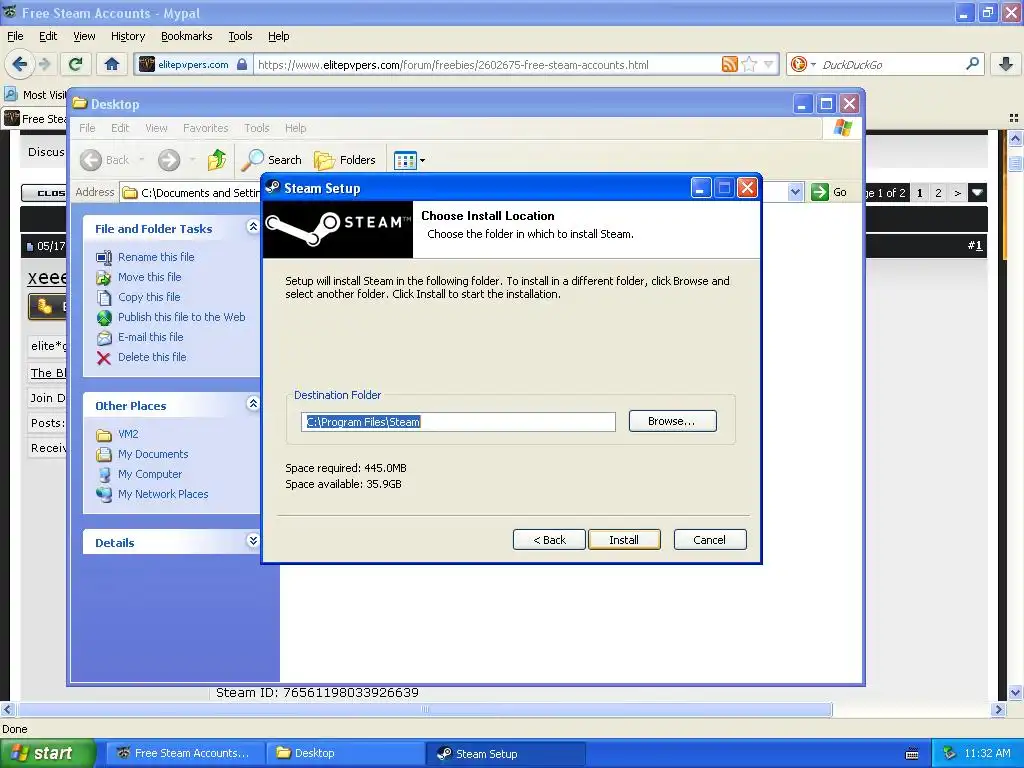Switch to Steam Setup taskbar button

click(x=504, y=753)
